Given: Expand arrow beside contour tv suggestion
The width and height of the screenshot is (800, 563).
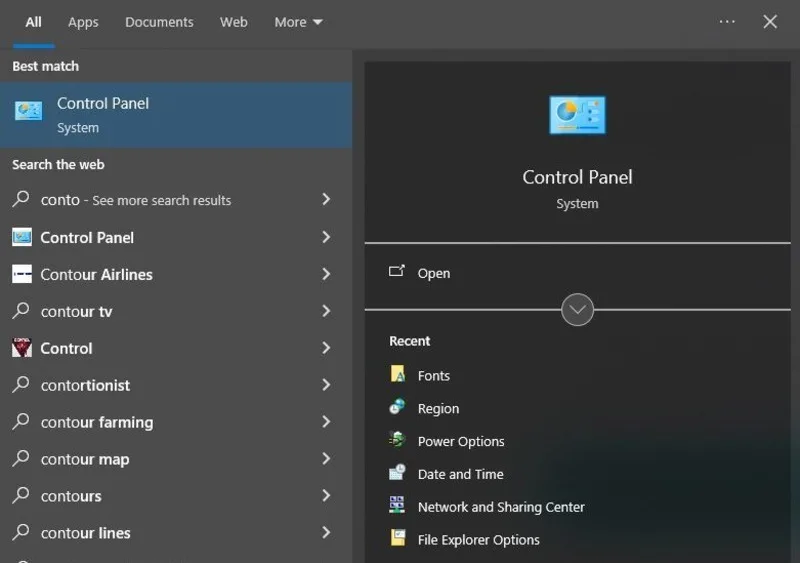Looking at the screenshot, I should click(x=326, y=311).
